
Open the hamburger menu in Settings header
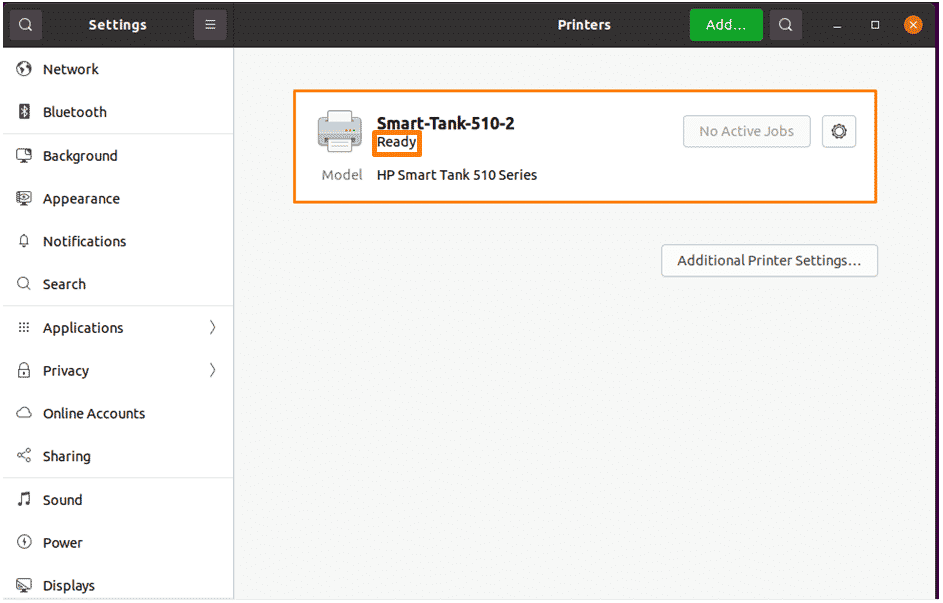pyautogui.click(x=210, y=25)
